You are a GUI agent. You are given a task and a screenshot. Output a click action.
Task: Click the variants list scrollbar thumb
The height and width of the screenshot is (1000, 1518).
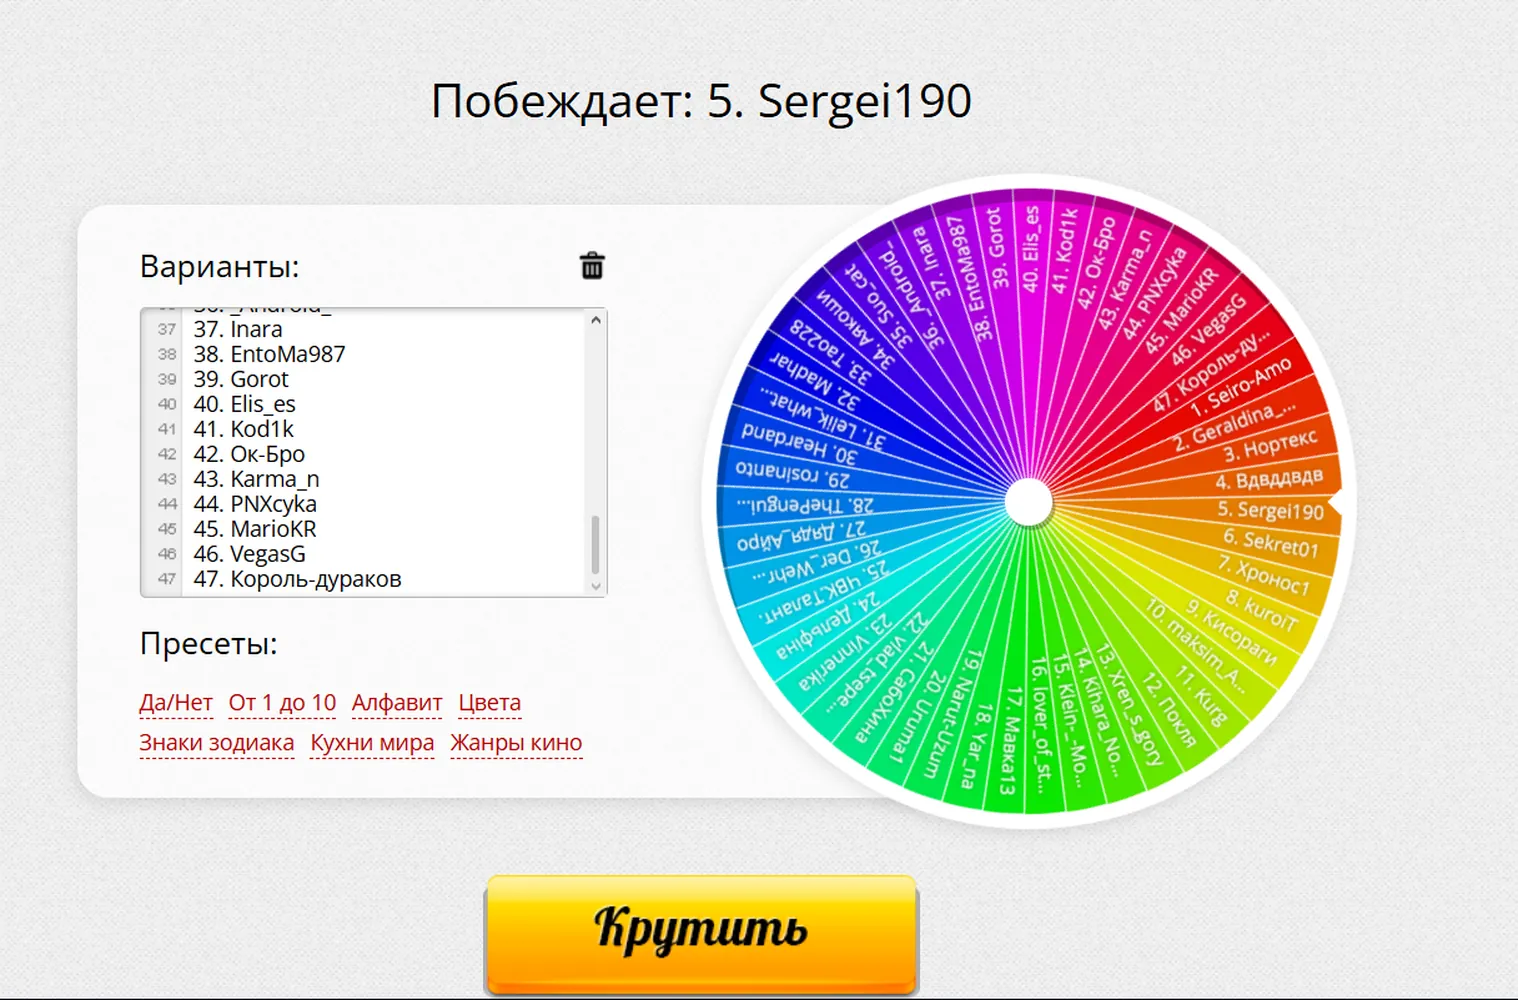click(x=596, y=545)
